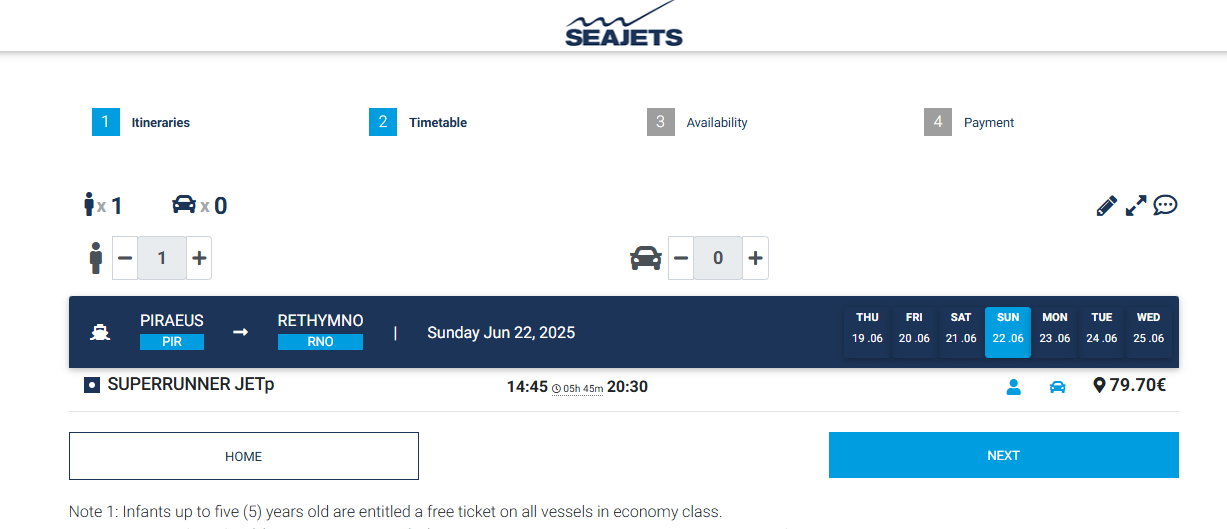Image resolution: width=1227 pixels, height=529 pixels.
Task: Click the expand arrows icon
Action: pyautogui.click(x=1136, y=206)
